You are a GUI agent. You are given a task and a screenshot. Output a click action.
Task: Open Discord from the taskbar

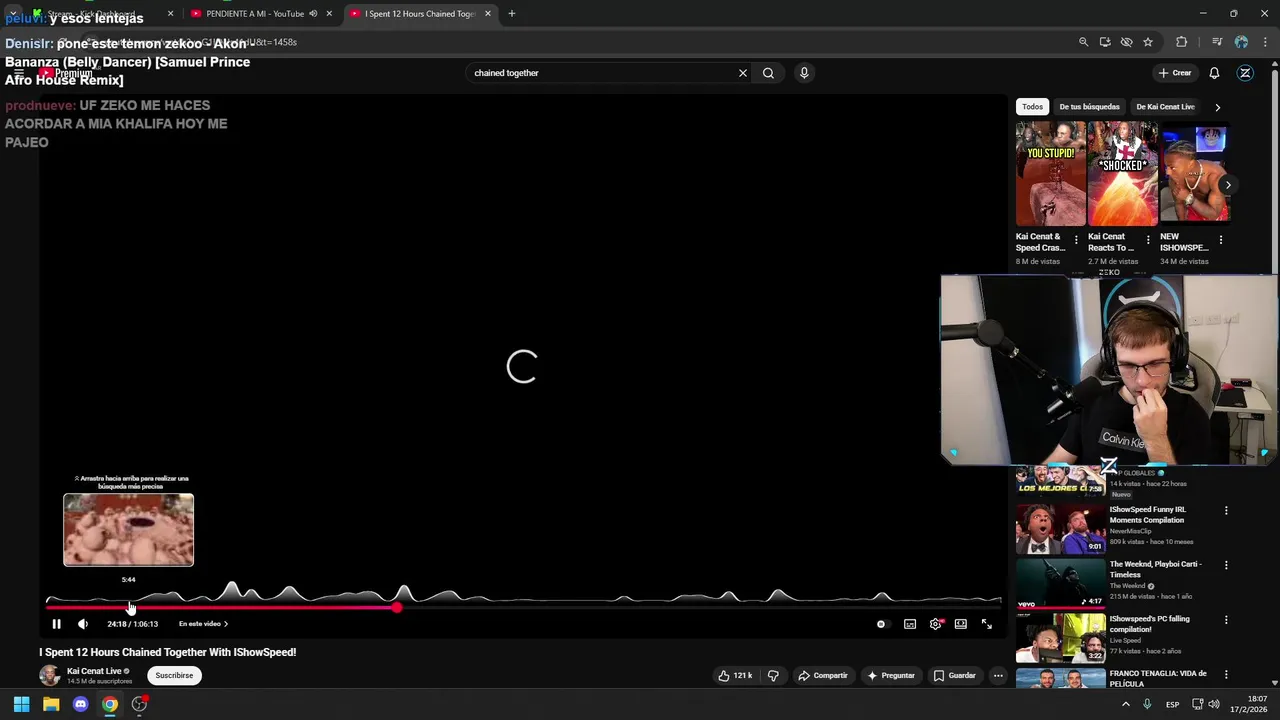coord(81,704)
